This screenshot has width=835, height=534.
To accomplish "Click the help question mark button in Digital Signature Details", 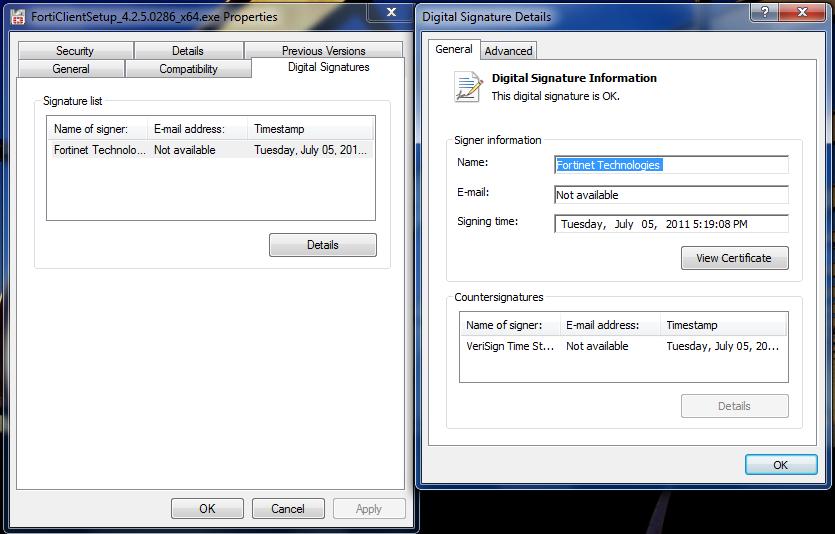I will (x=764, y=12).
